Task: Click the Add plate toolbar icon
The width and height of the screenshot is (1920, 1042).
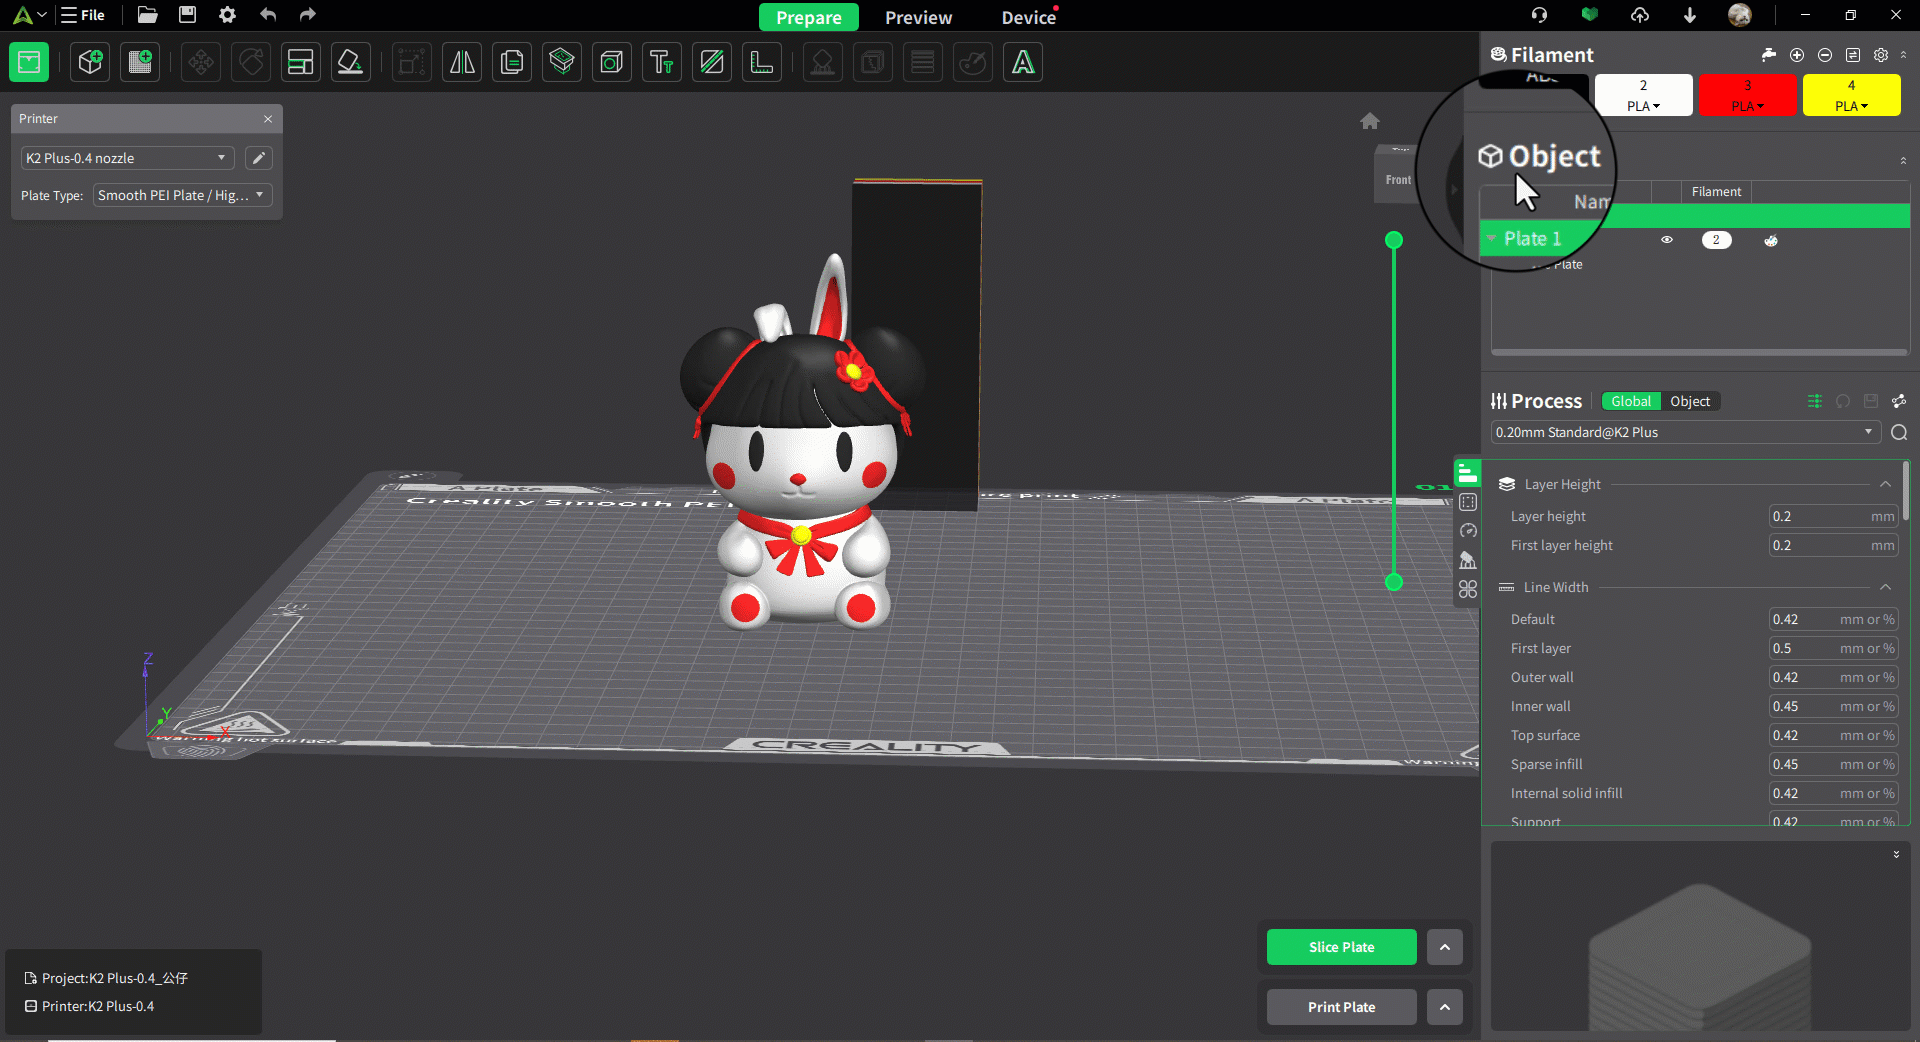Action: click(140, 62)
